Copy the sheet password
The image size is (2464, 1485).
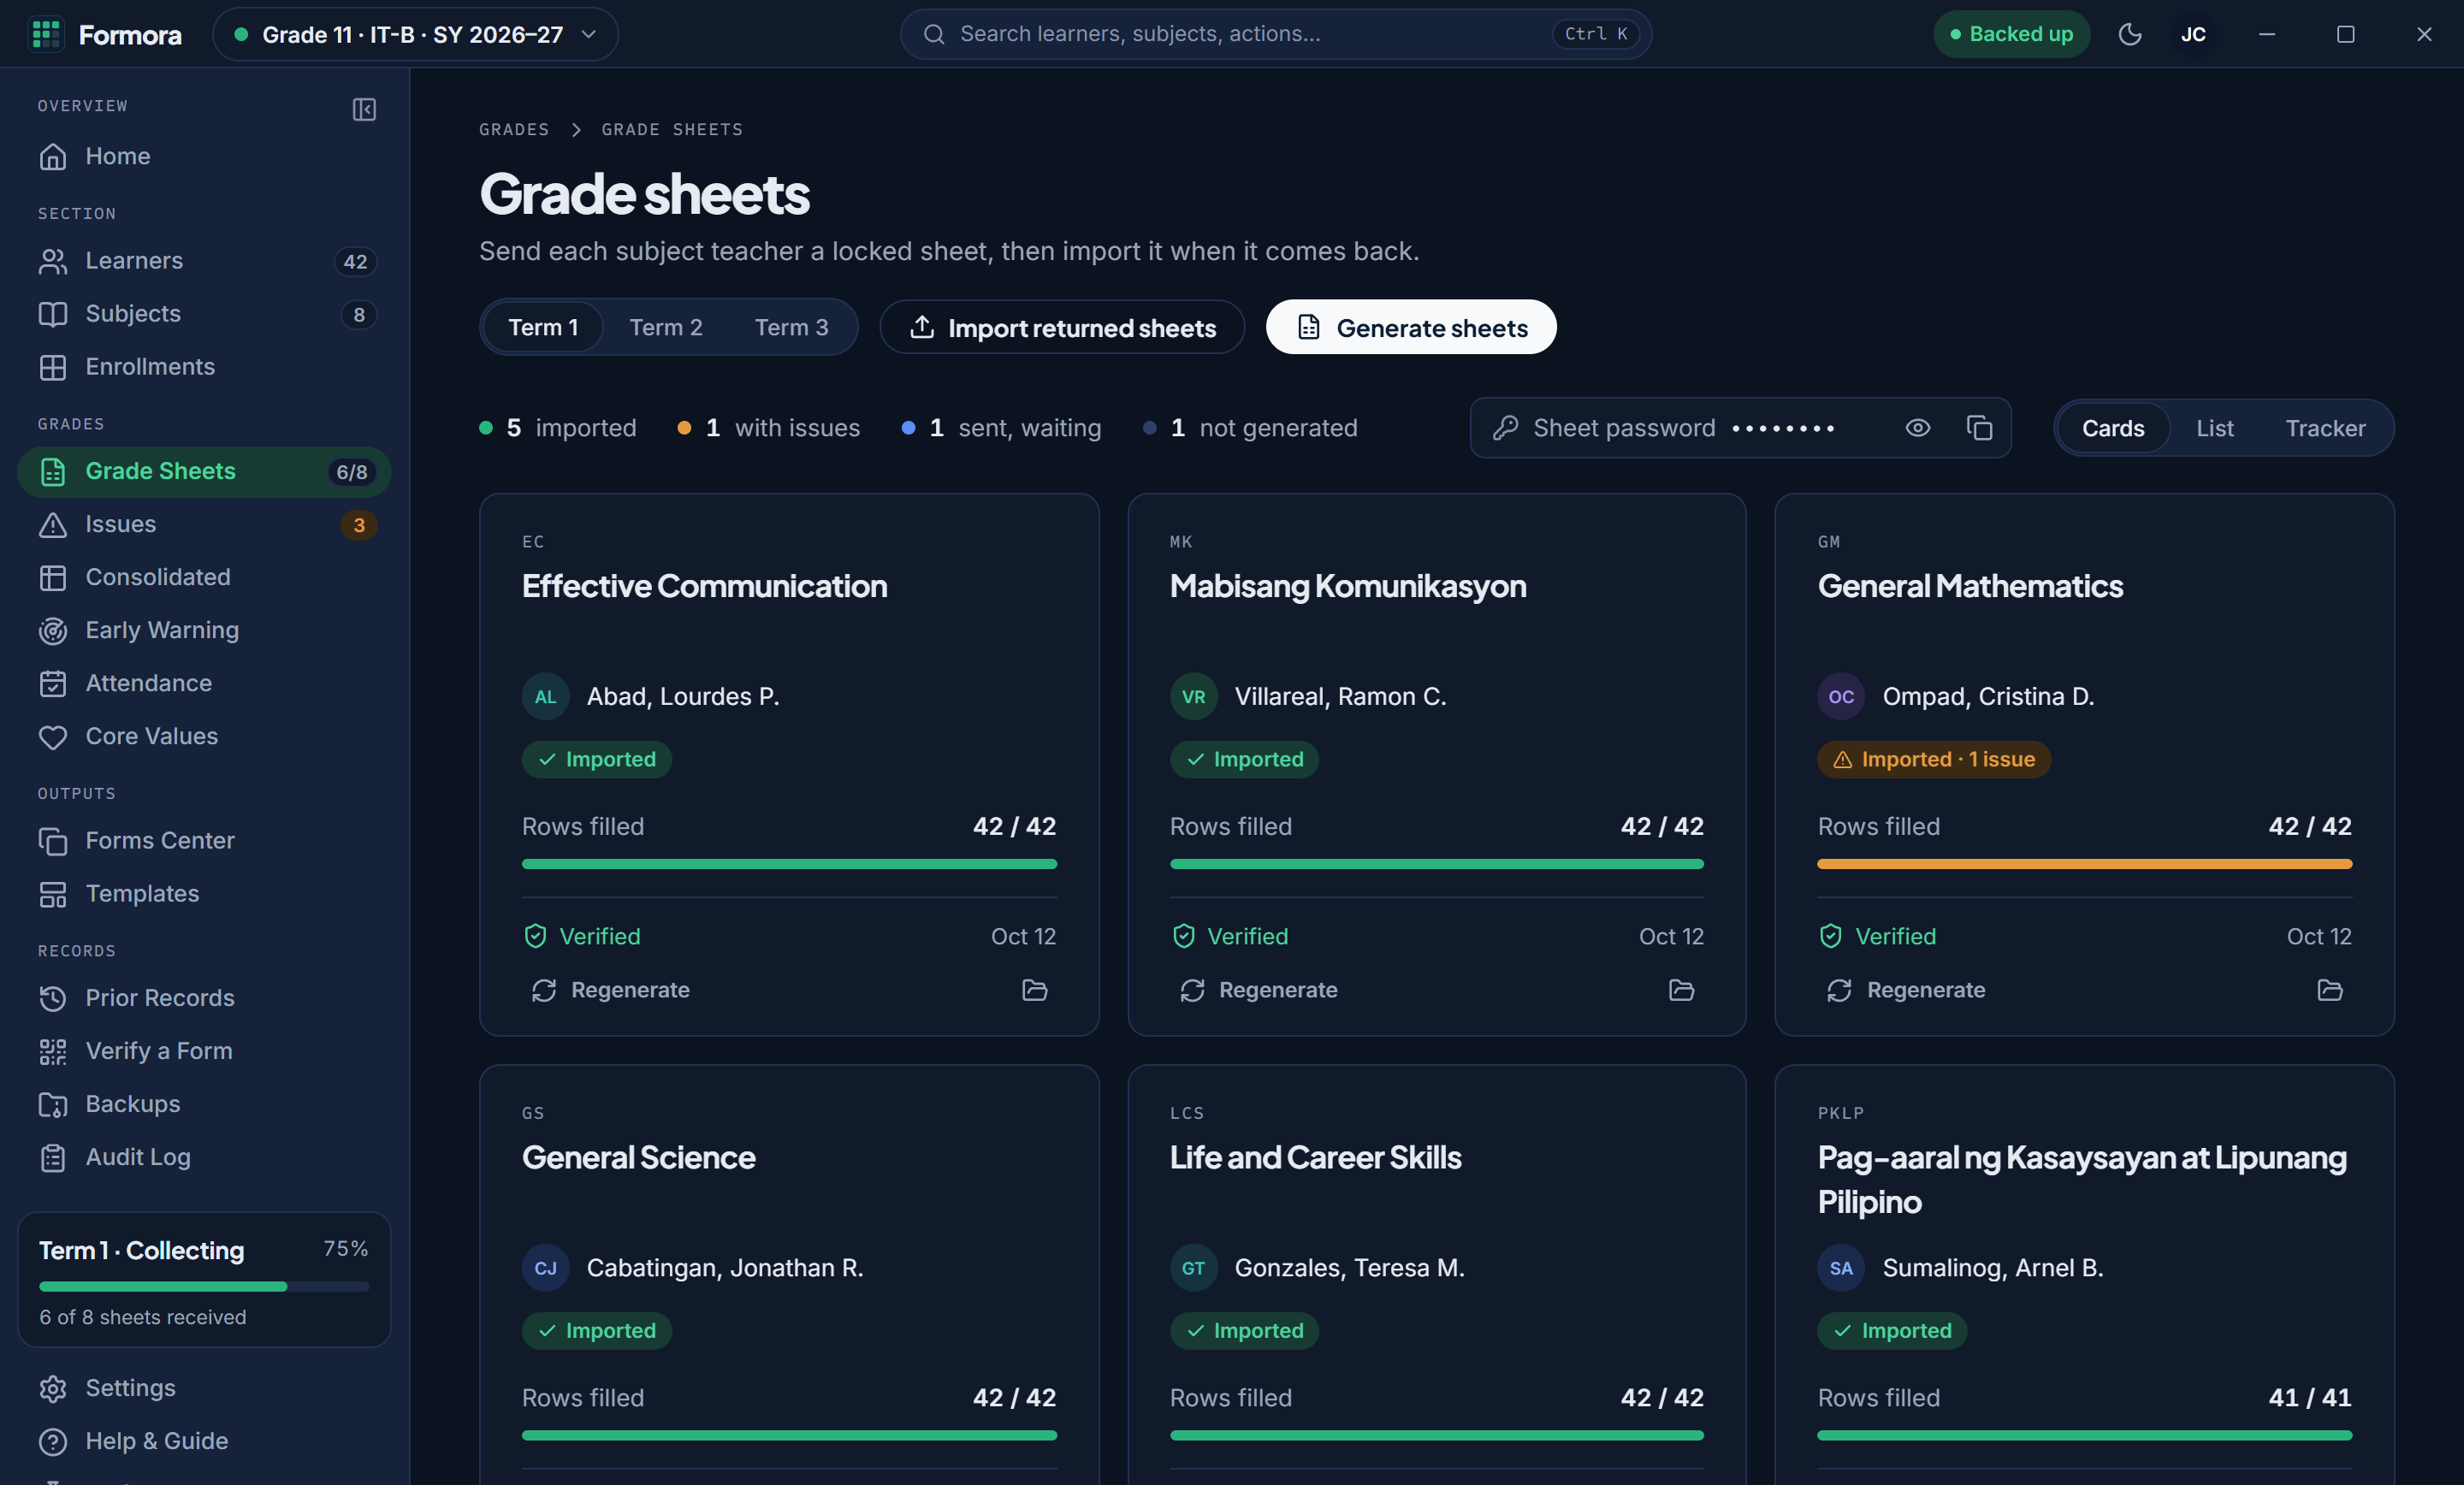click(1980, 428)
